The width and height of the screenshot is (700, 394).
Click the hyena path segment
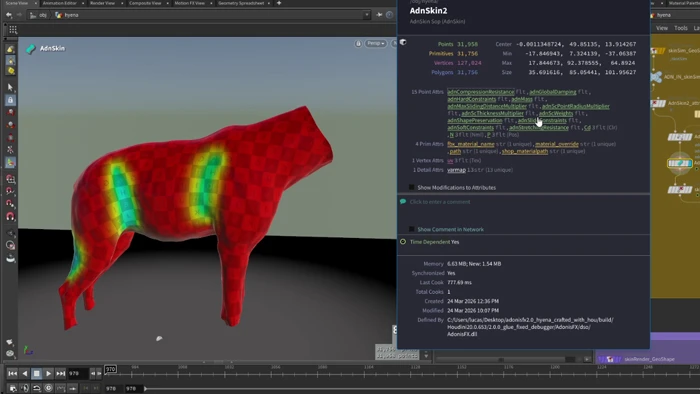tap(67, 15)
